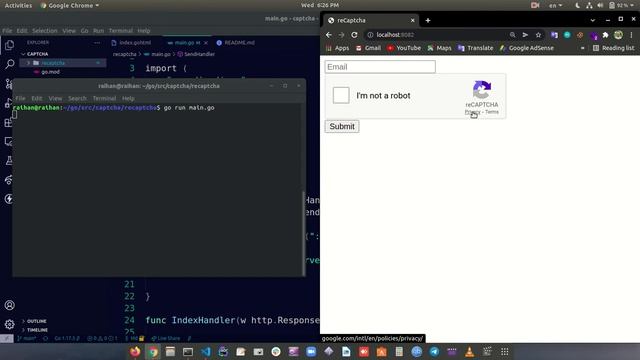This screenshot has width=640, height=360.
Task: Click the Chrome back arrow
Action: [x=329, y=35]
